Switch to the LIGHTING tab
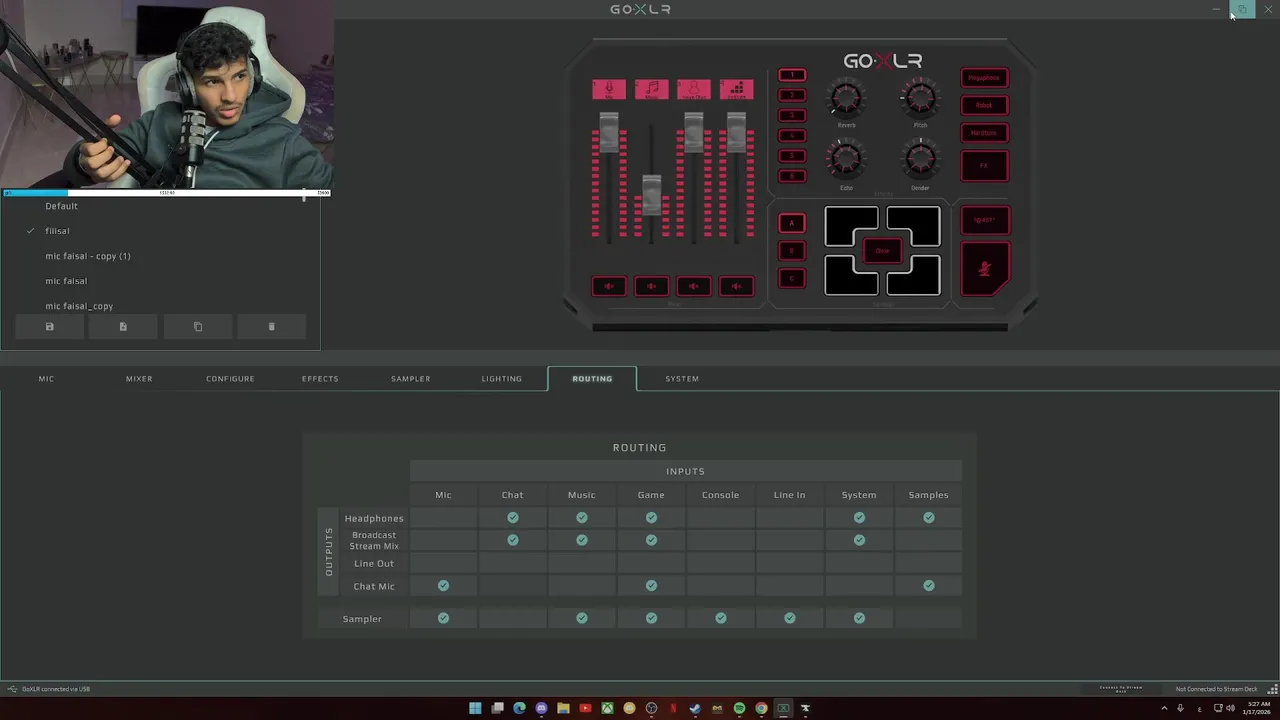Screen dimensions: 1280x720 click(x=502, y=379)
